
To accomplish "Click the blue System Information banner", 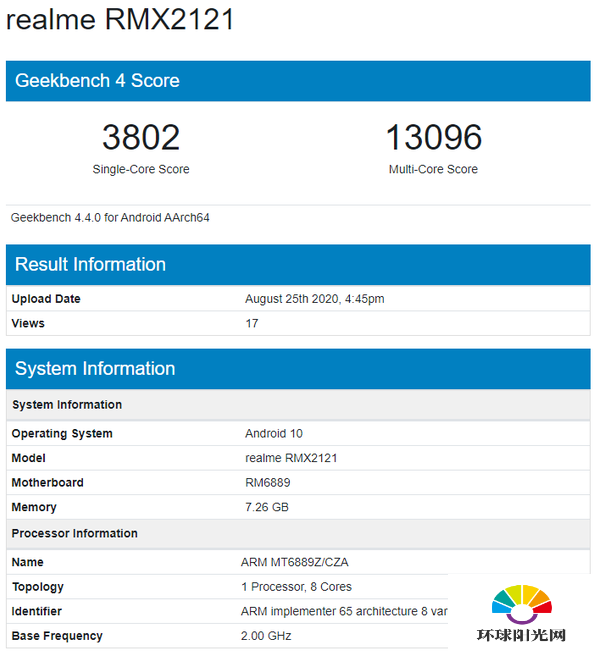I will click(x=298, y=369).
